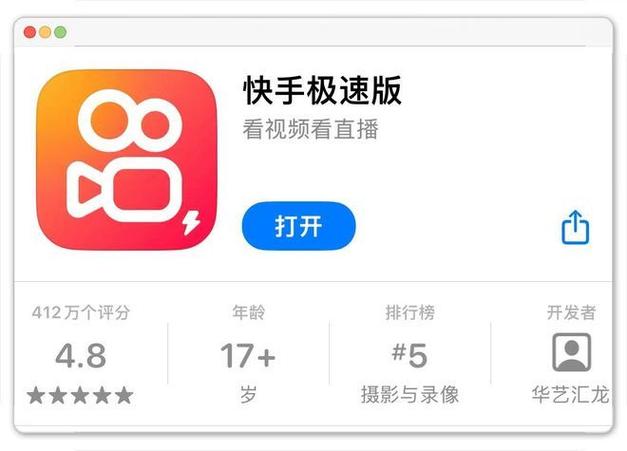This screenshot has height=451, width=627.
Task: Click the yellow minimize window button
Action: (x=45, y=32)
